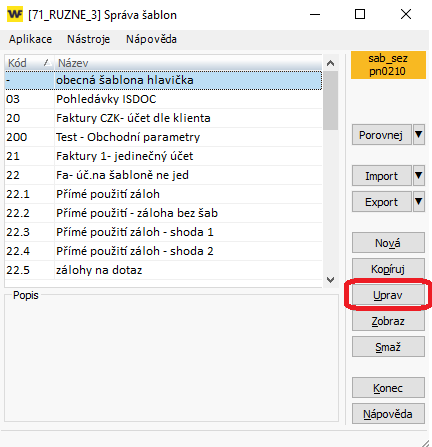Click the Zobraz button
Image resolution: width=432 pixels, height=447 pixels.
(388, 321)
